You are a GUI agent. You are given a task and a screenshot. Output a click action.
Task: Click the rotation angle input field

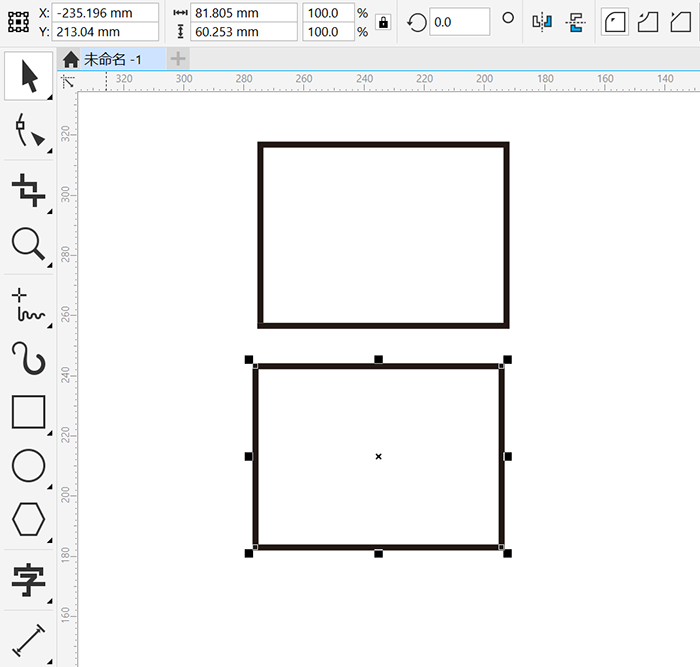tap(459, 21)
